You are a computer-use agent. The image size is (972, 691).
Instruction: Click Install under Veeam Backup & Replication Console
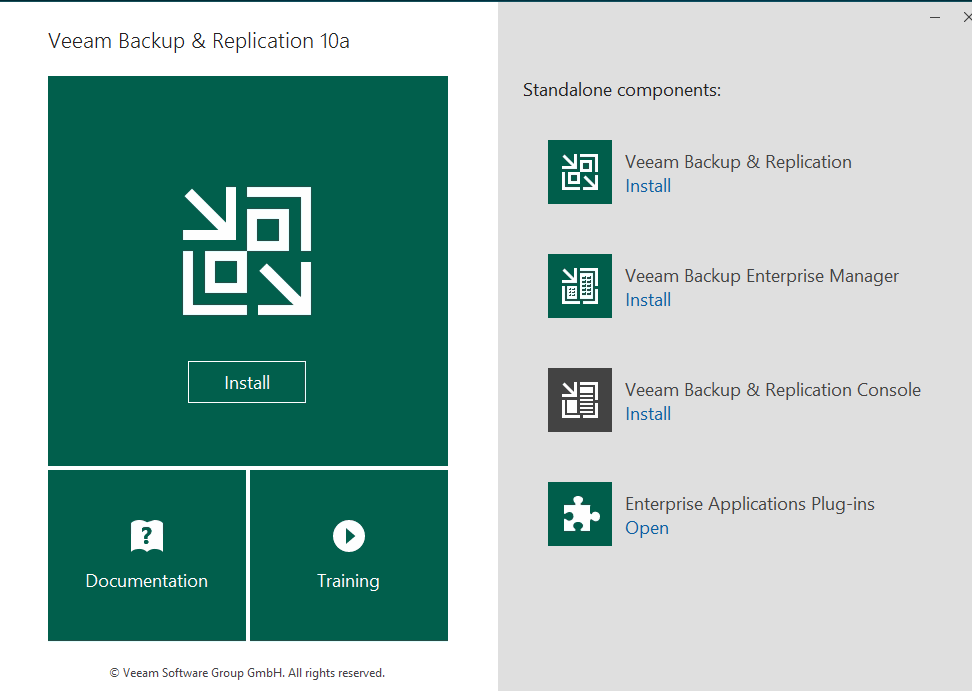tap(648, 414)
